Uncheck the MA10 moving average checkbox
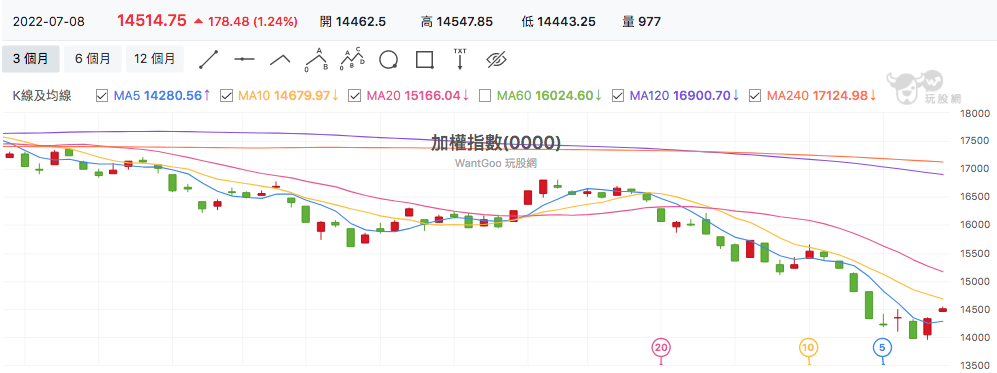Screen dimensions: 997x373 226,96
